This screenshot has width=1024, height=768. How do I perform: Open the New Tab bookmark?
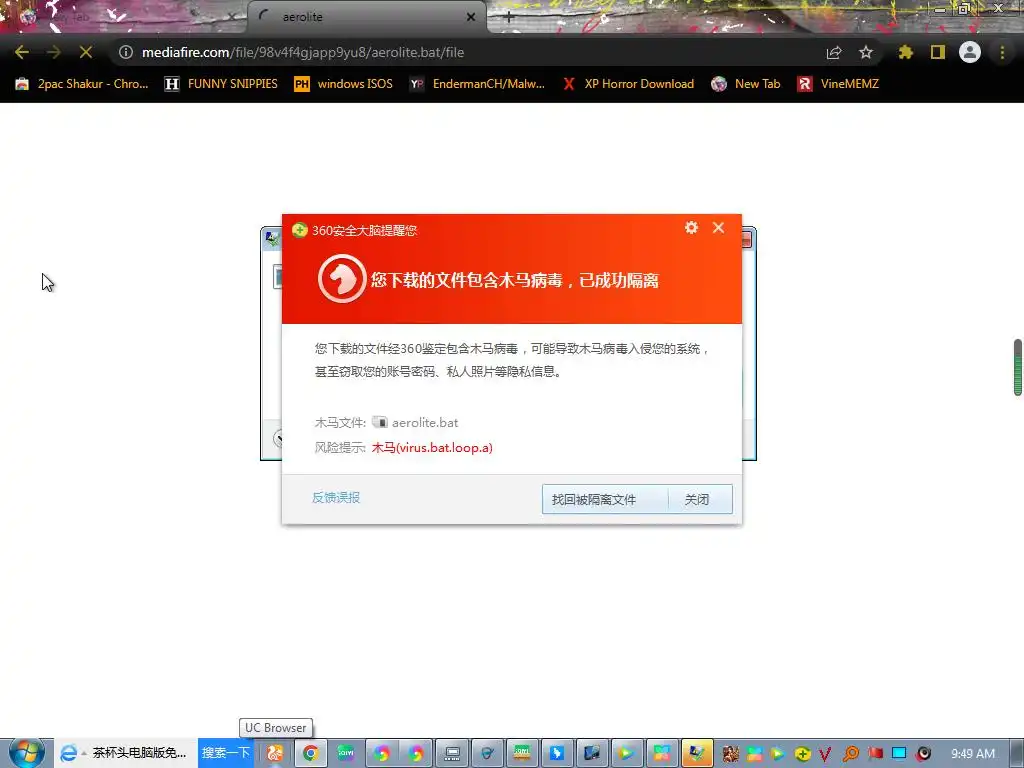[746, 84]
